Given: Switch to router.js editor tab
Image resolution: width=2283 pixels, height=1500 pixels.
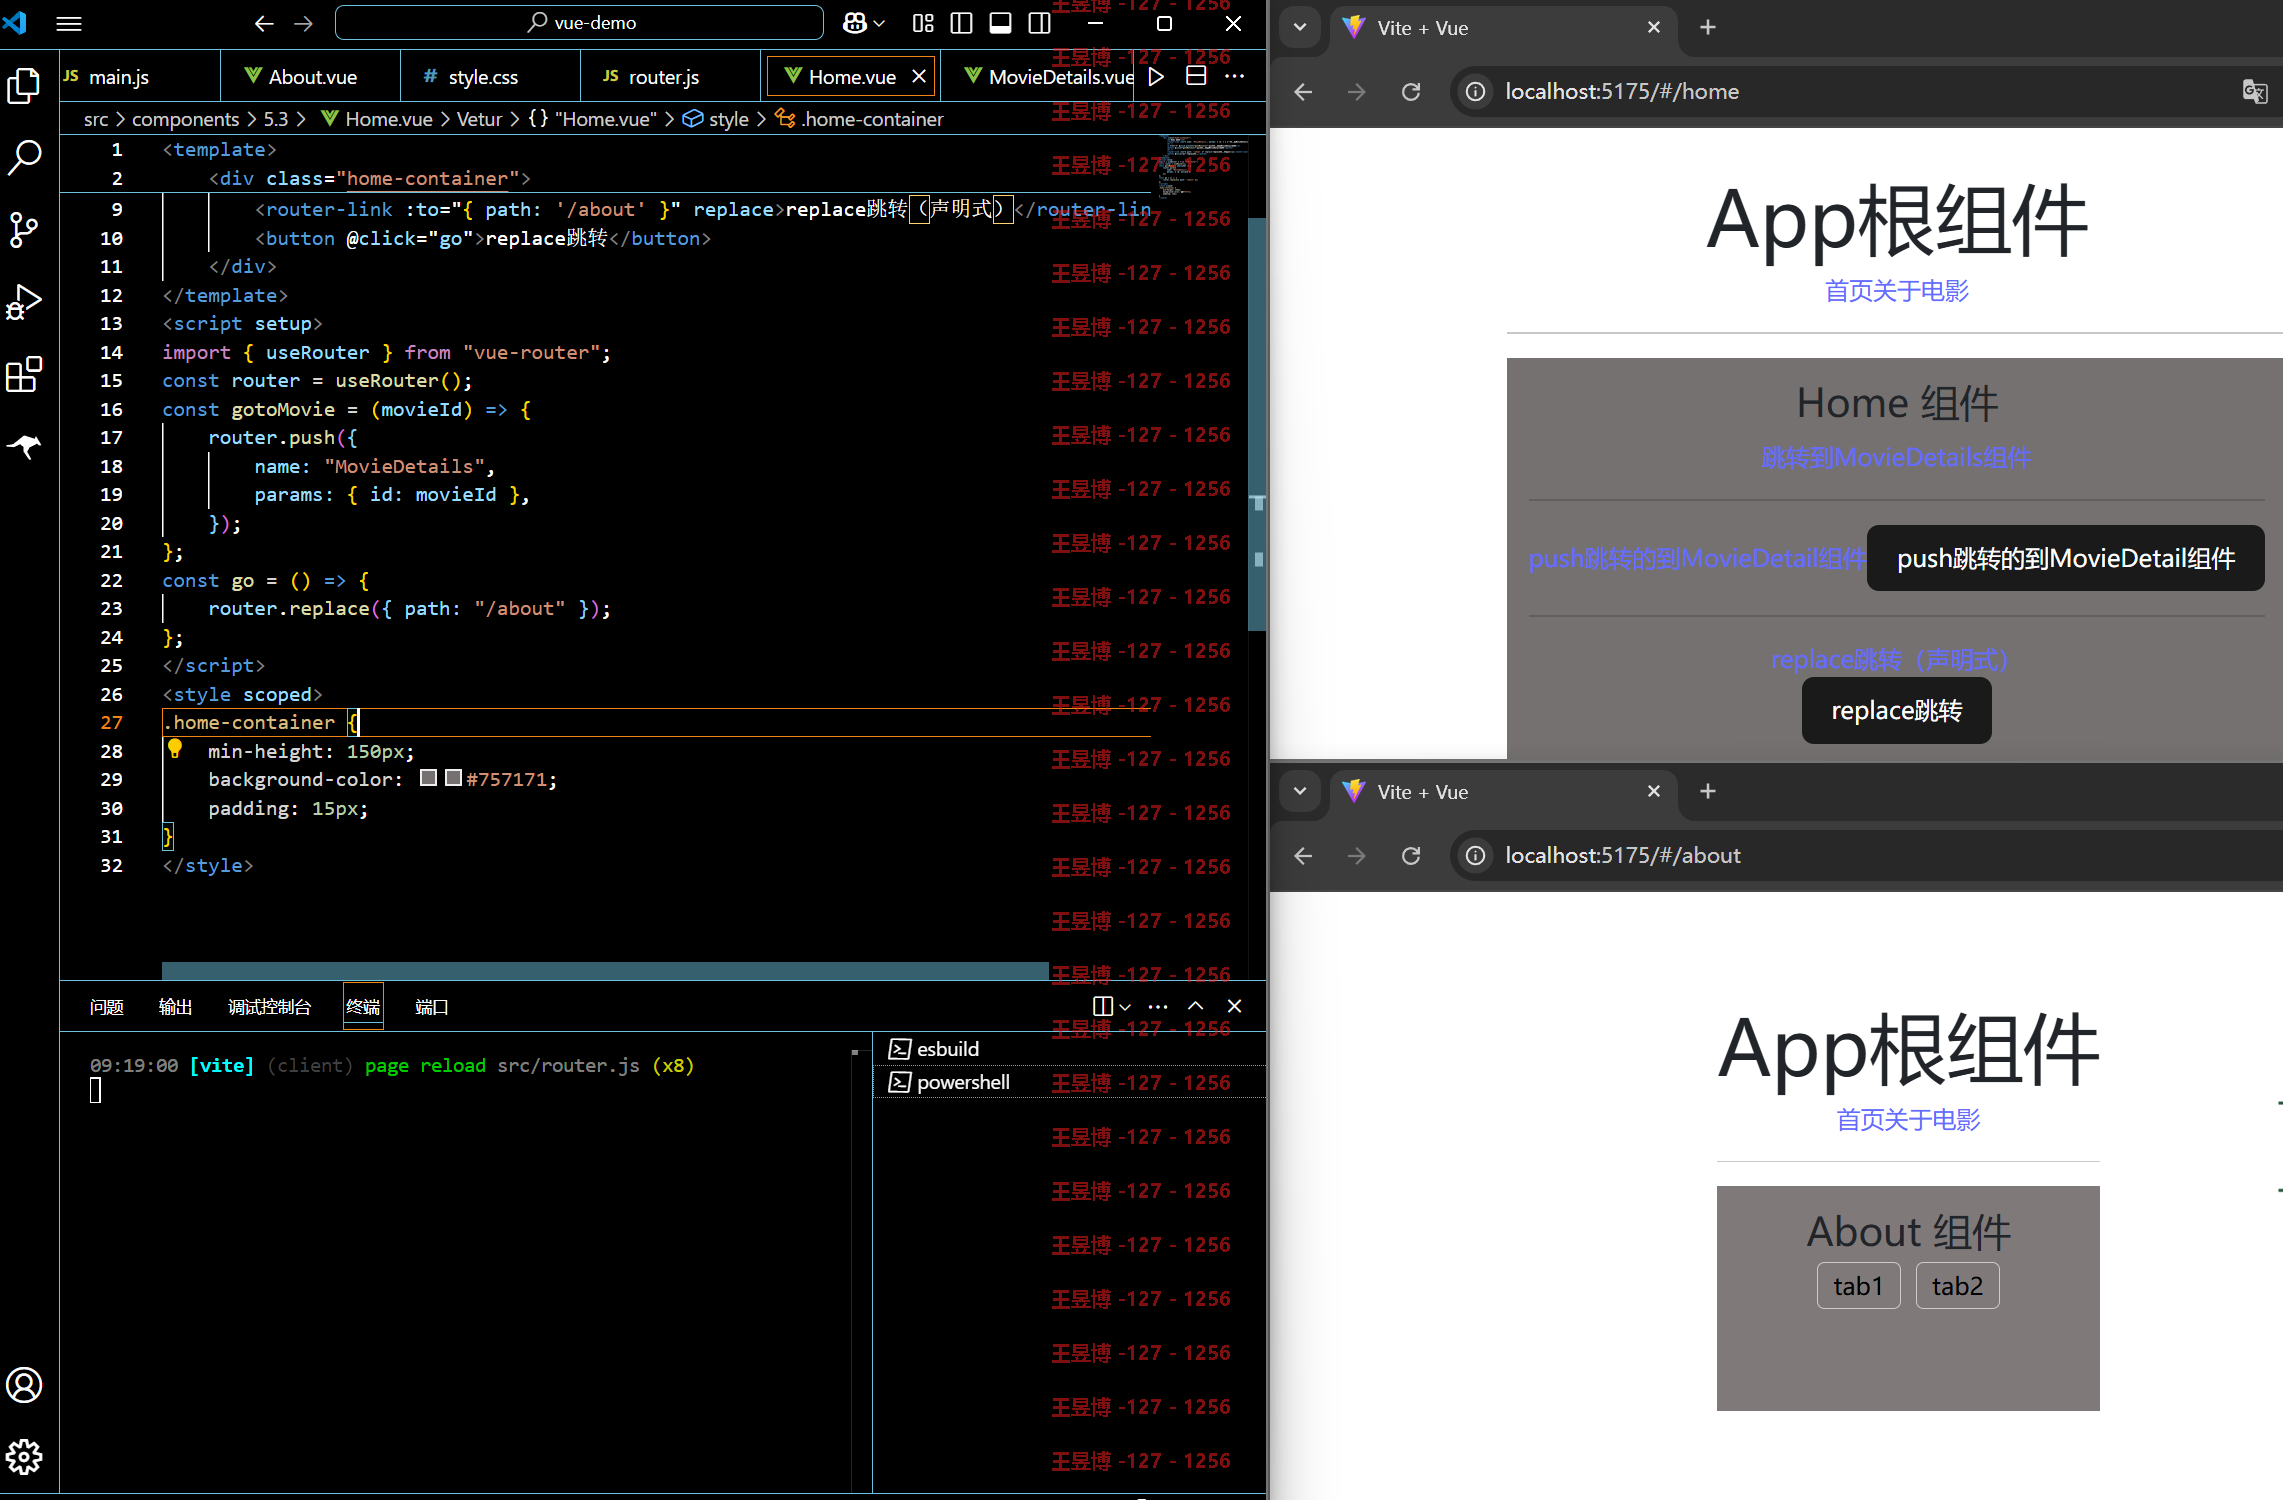Looking at the screenshot, I should coord(670,76).
